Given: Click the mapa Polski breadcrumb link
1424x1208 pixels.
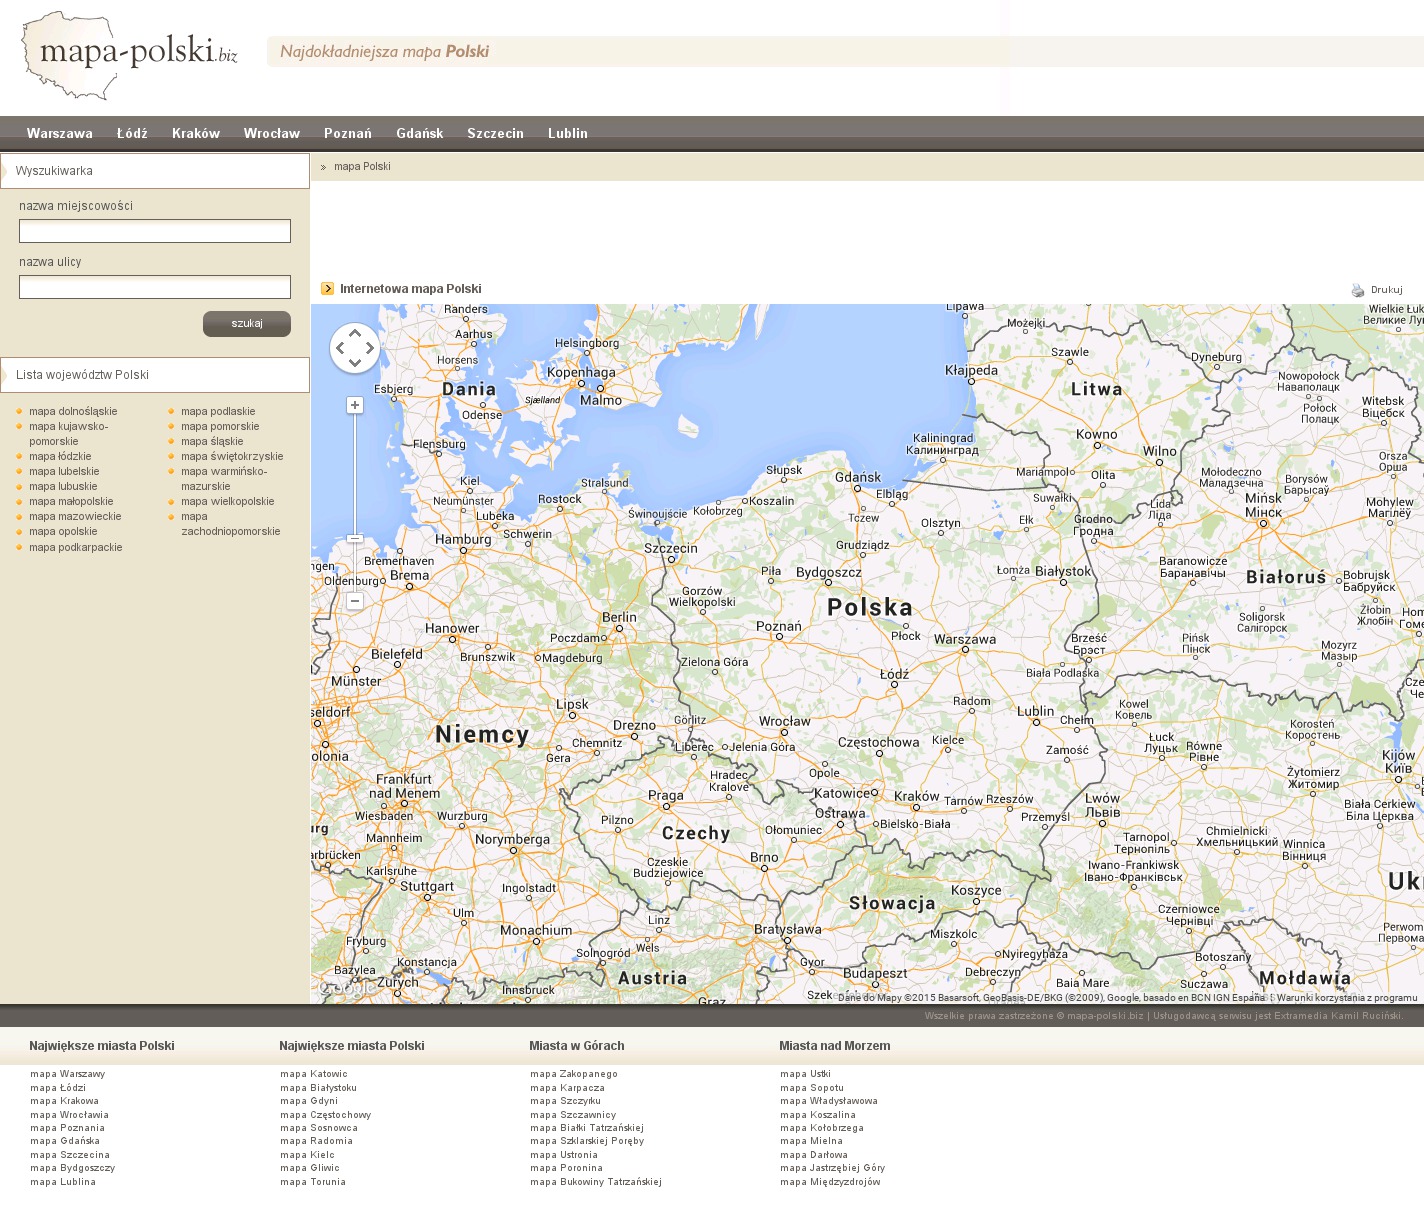Looking at the screenshot, I should tap(362, 167).
